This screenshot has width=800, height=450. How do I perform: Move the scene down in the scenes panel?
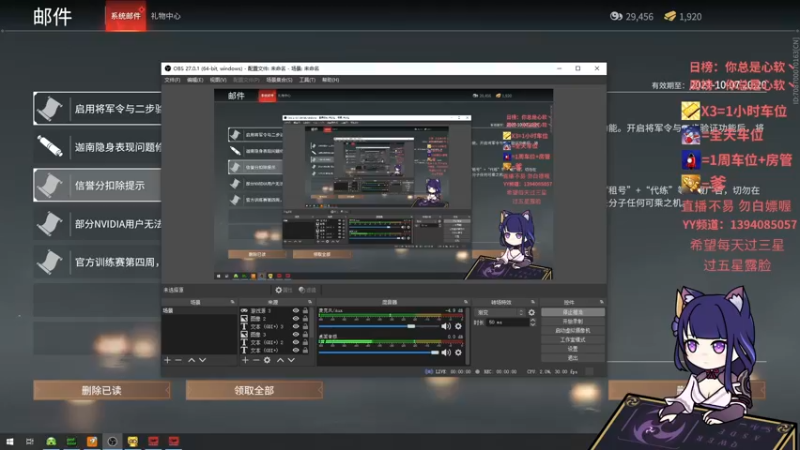coord(203,360)
